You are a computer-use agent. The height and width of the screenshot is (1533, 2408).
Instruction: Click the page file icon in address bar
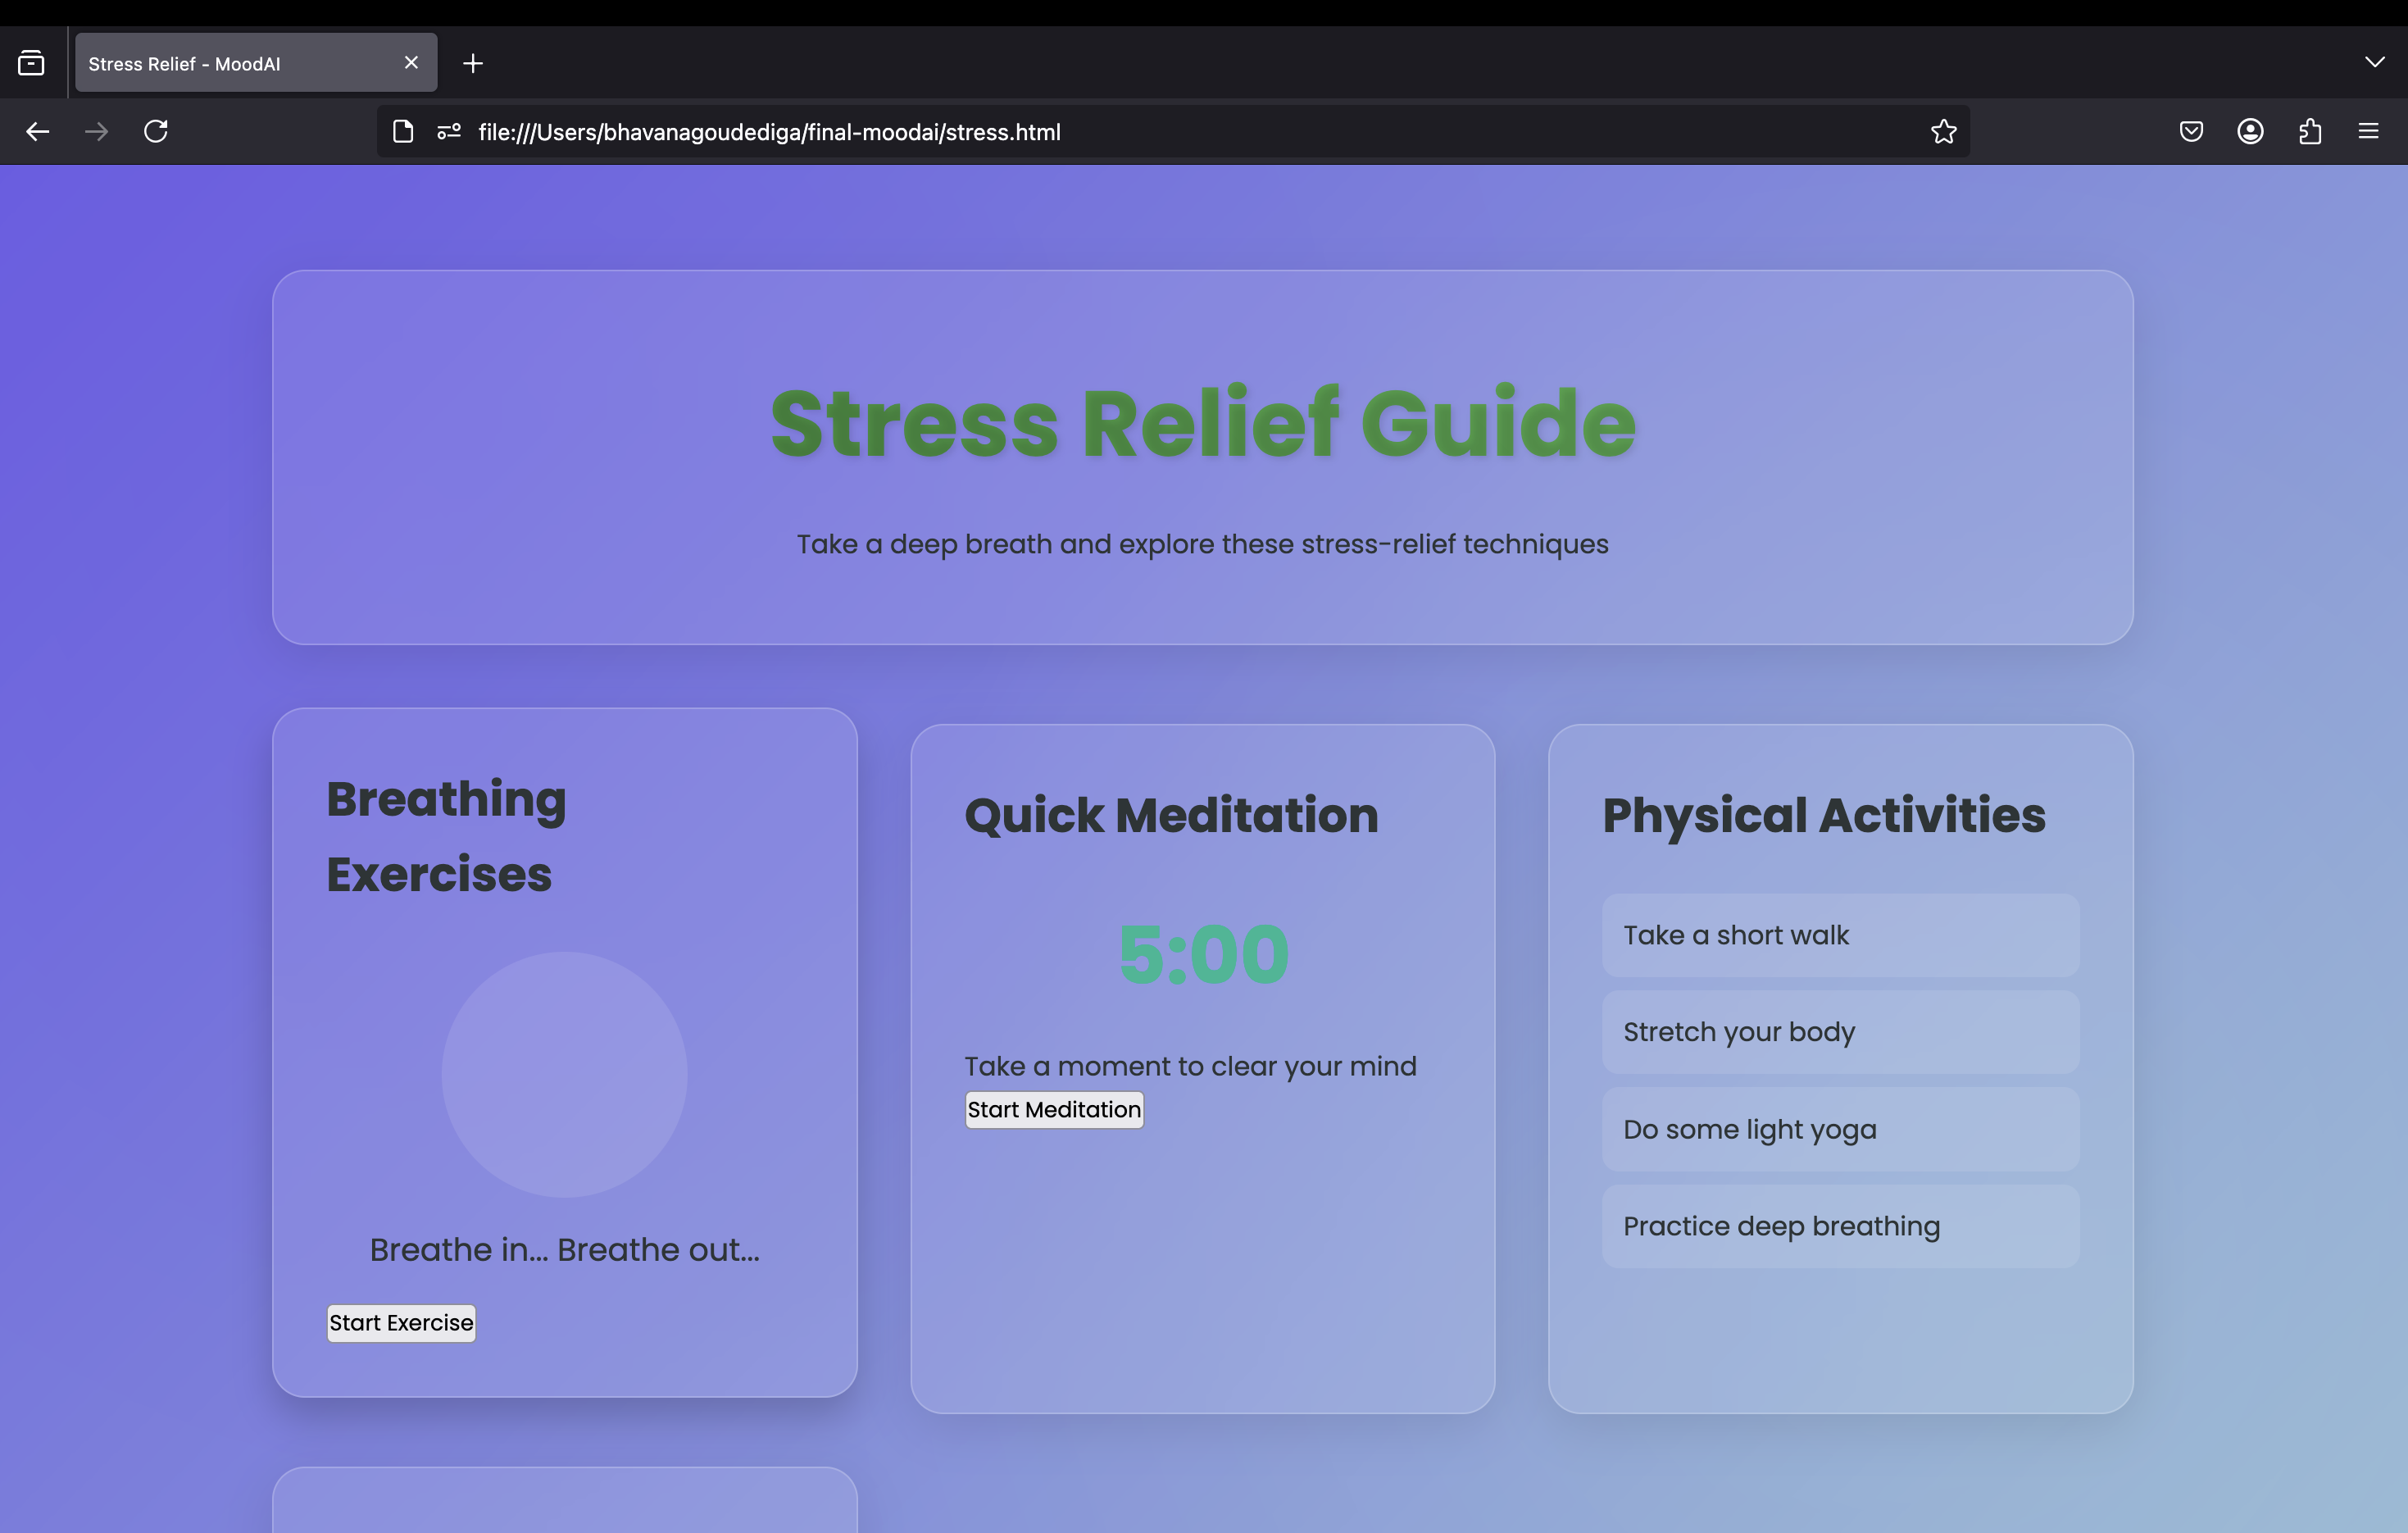coord(403,132)
